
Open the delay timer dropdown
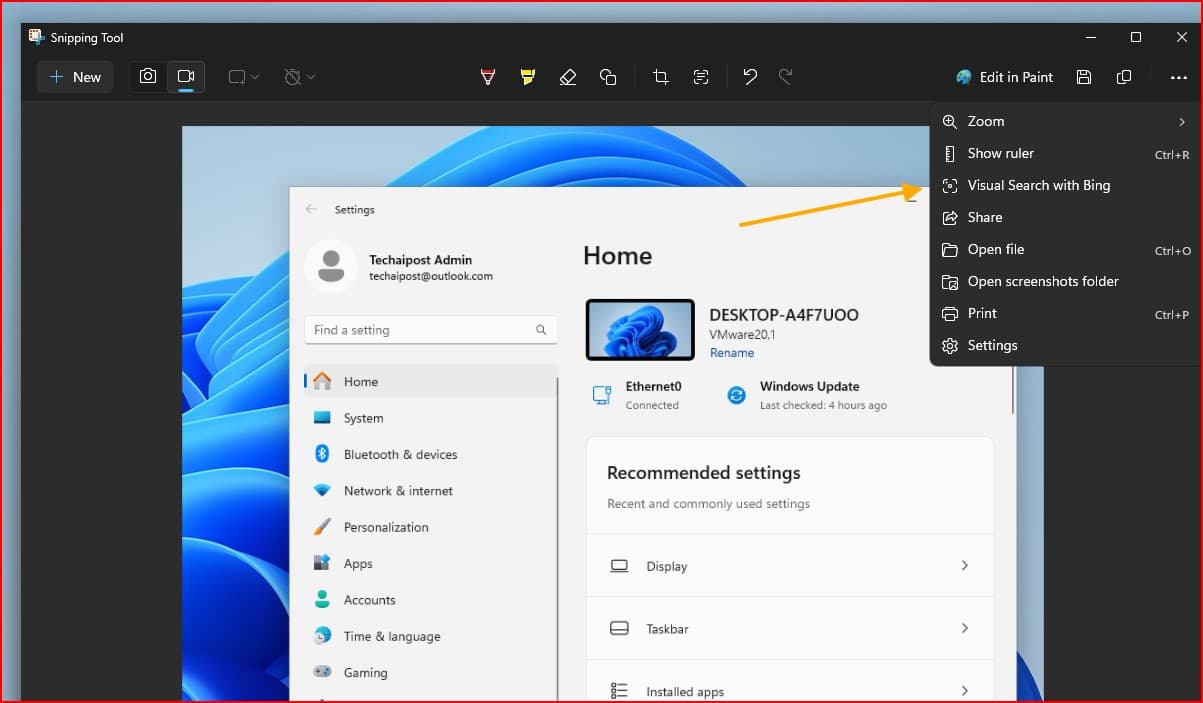[x=299, y=77]
